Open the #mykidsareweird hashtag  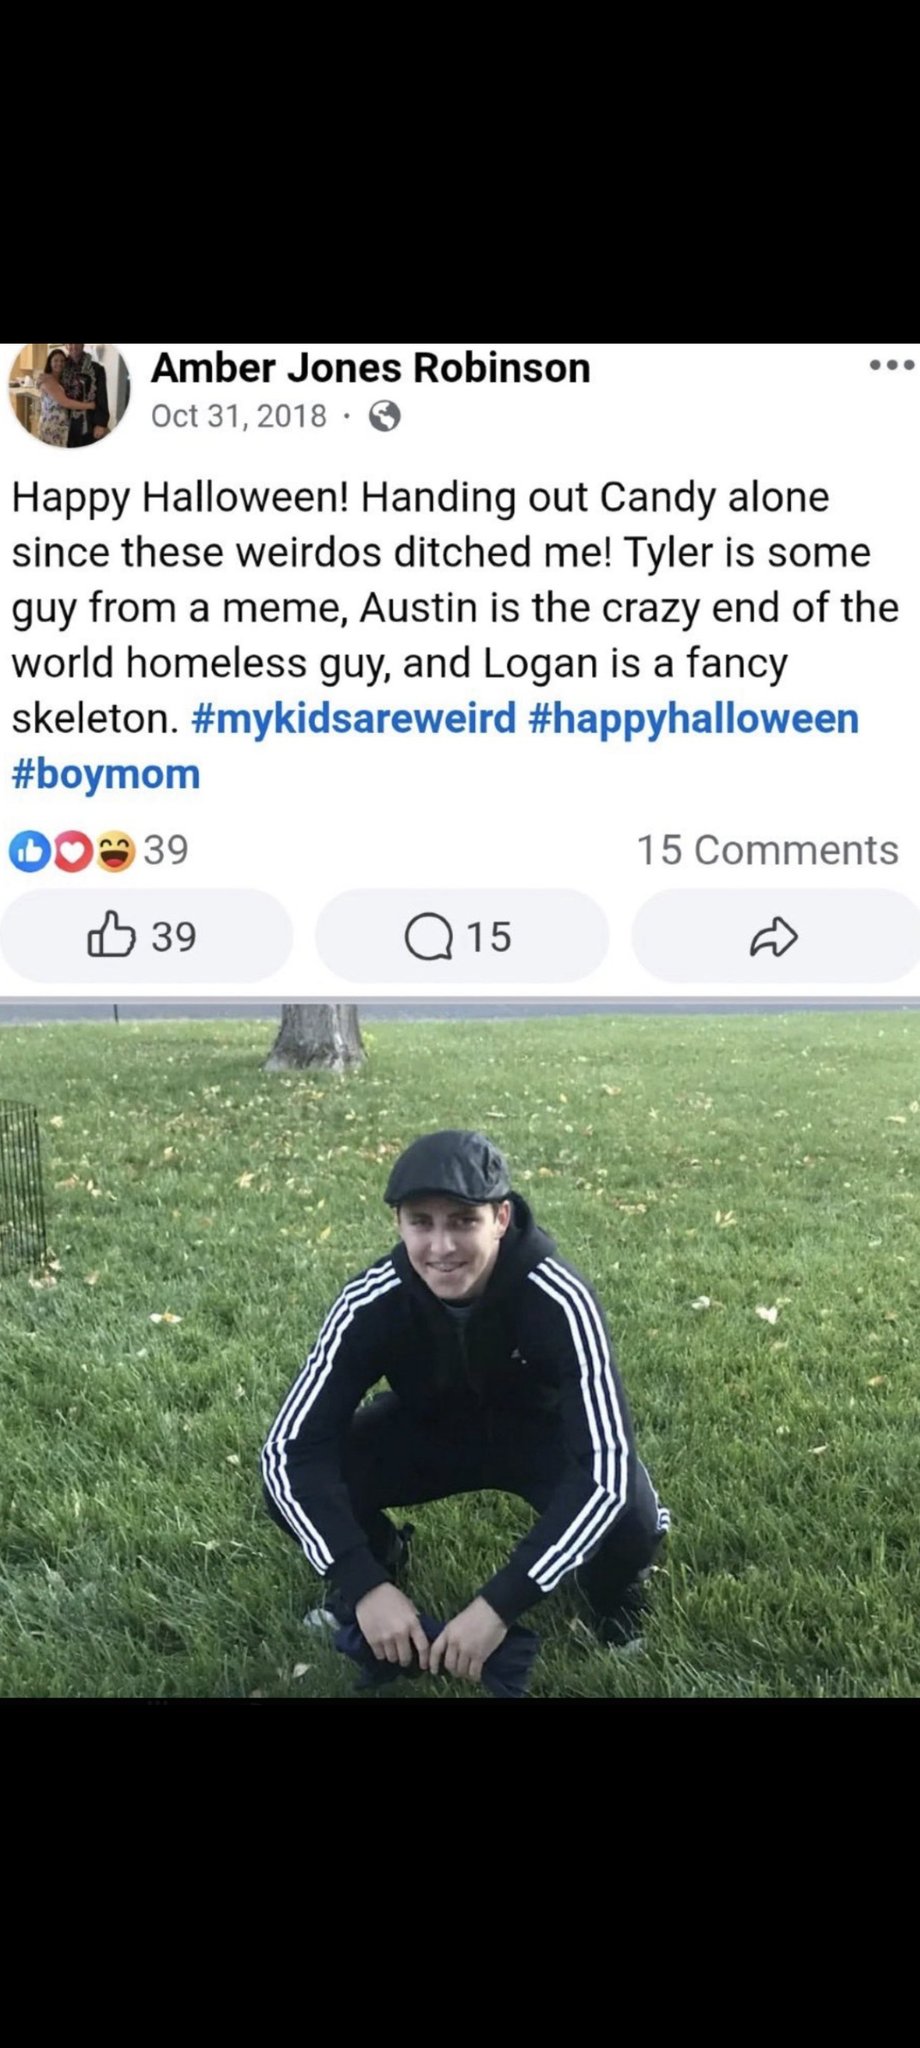click(x=352, y=718)
